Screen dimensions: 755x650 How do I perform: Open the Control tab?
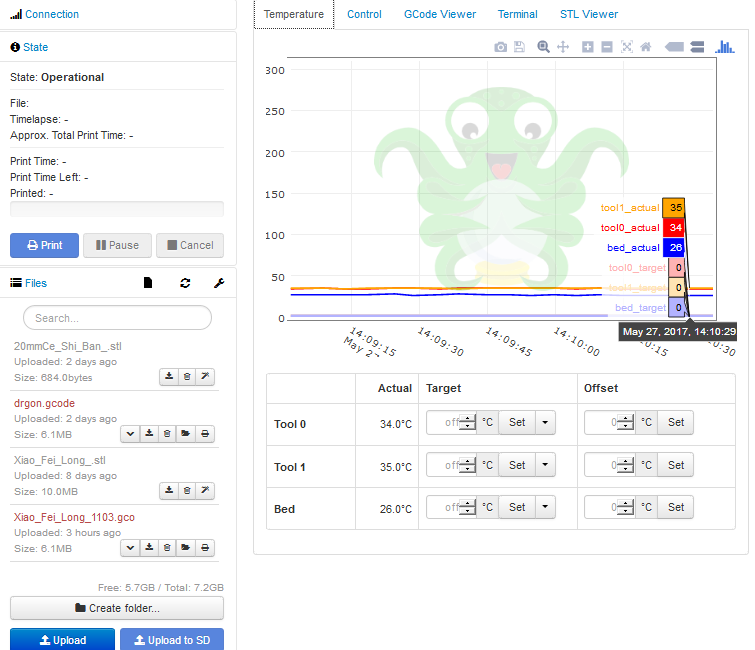[364, 14]
